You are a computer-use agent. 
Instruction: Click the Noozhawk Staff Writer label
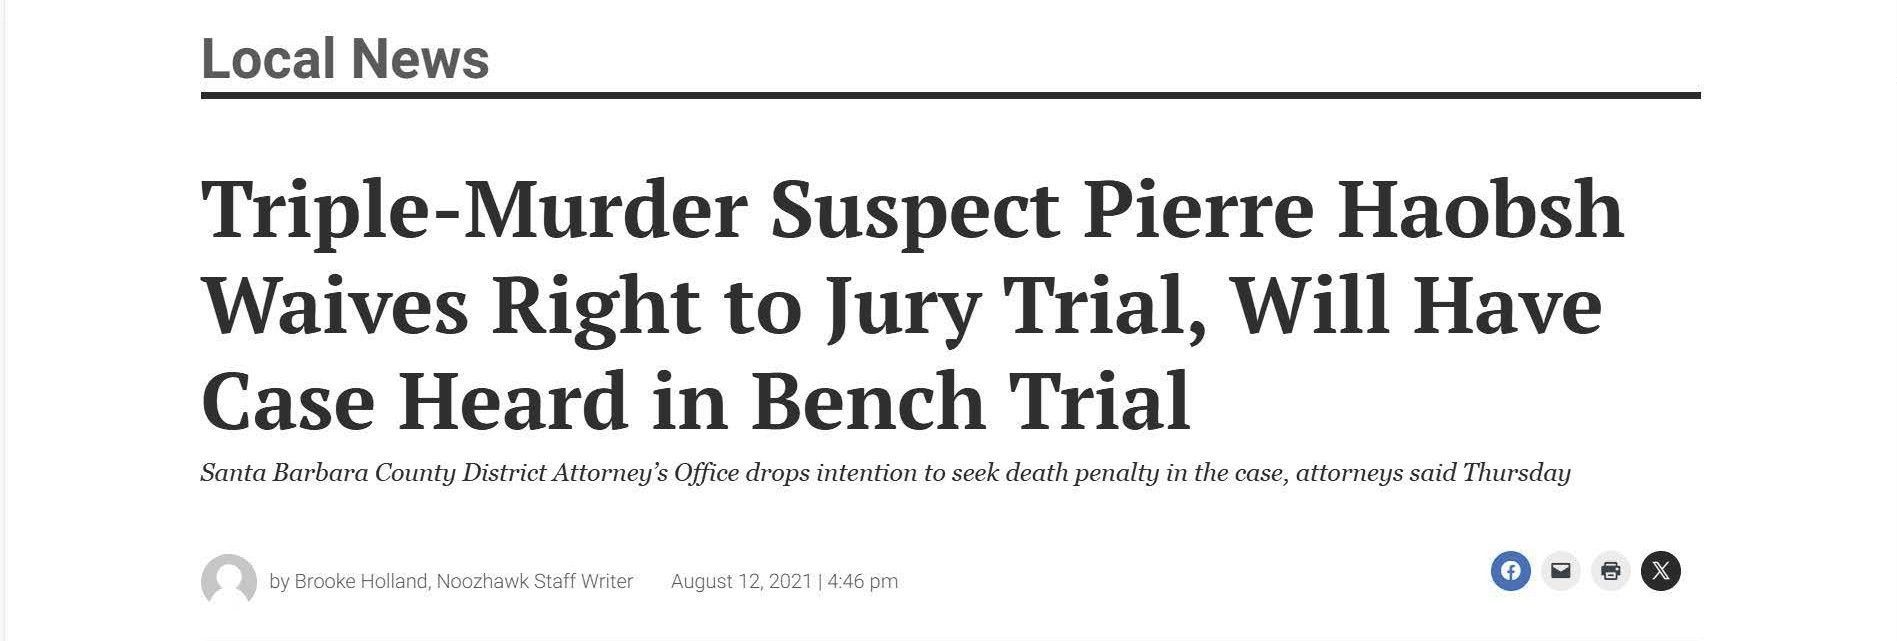(x=535, y=581)
